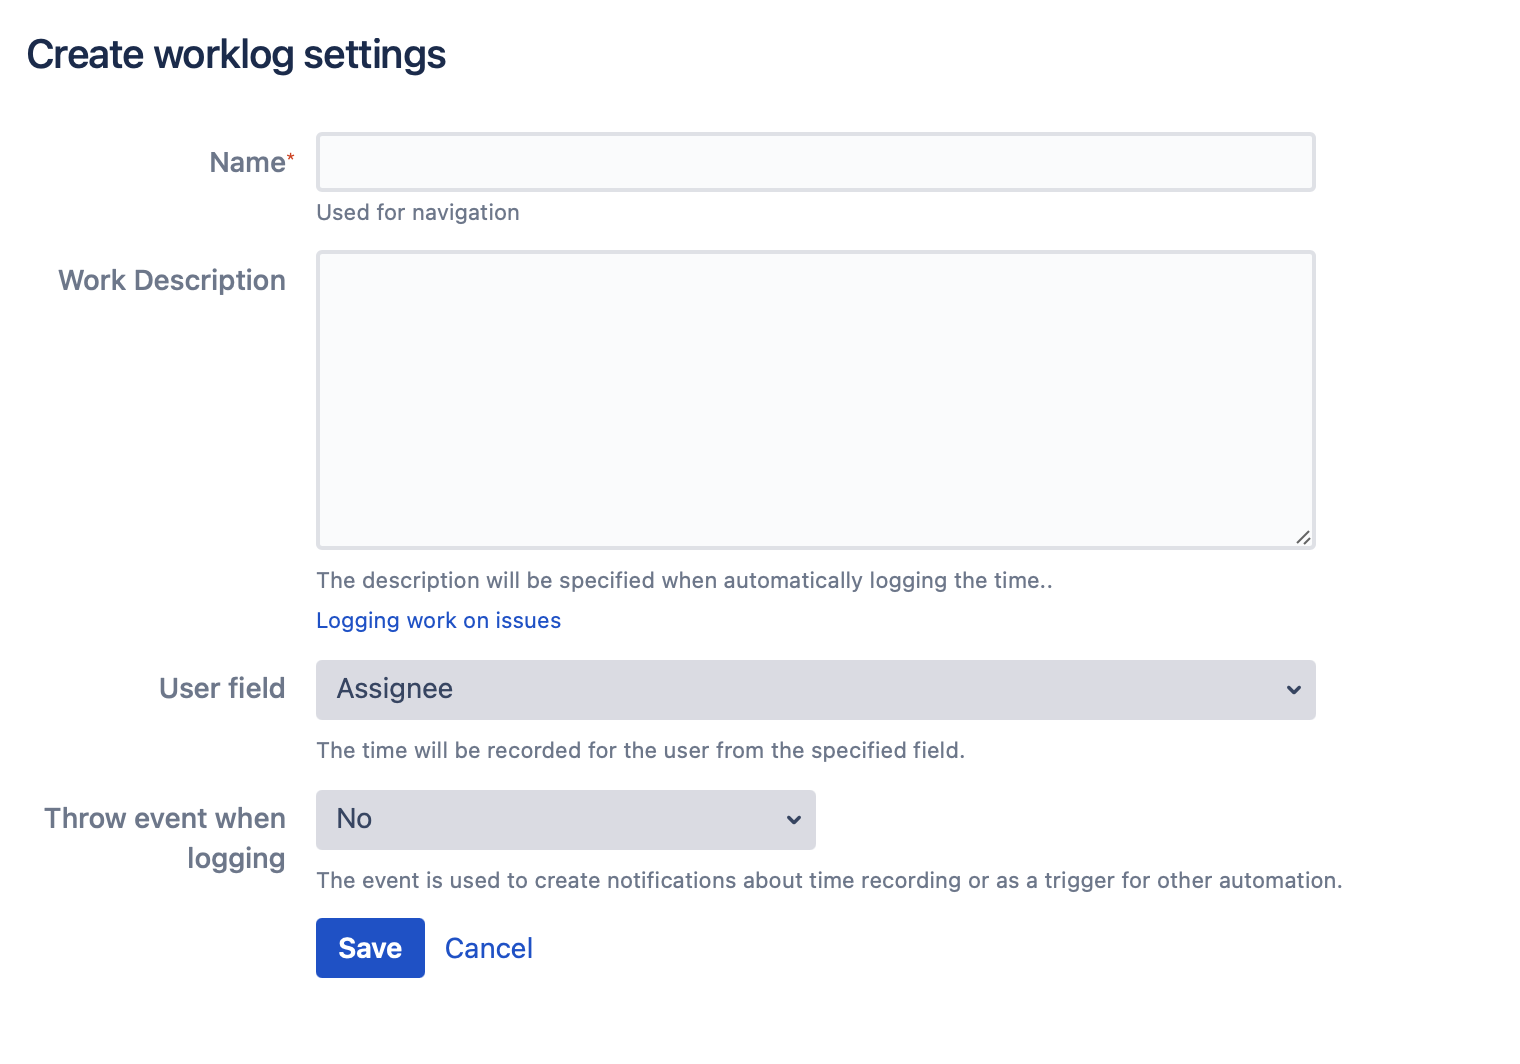
Task: Focus the Work Description text area
Action: coord(815,400)
